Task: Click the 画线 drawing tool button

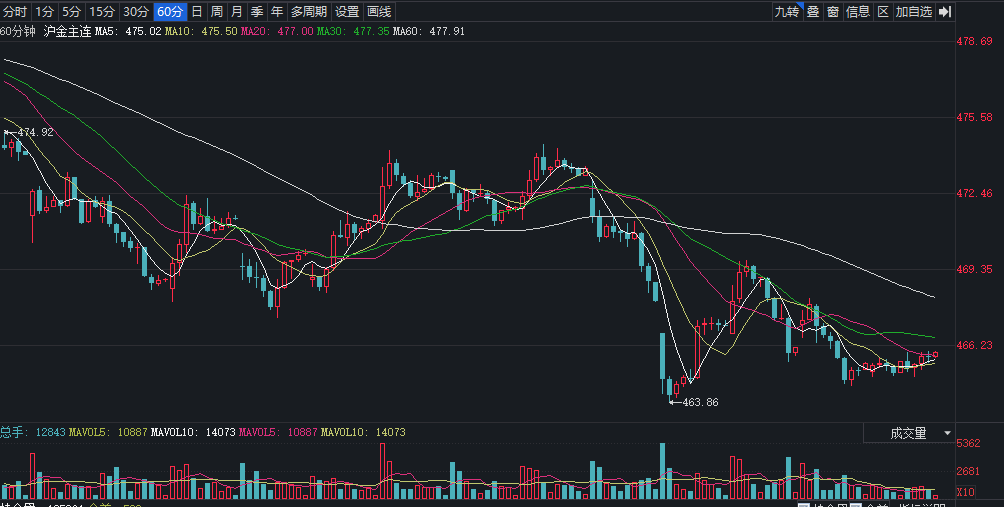Action: 379,12
